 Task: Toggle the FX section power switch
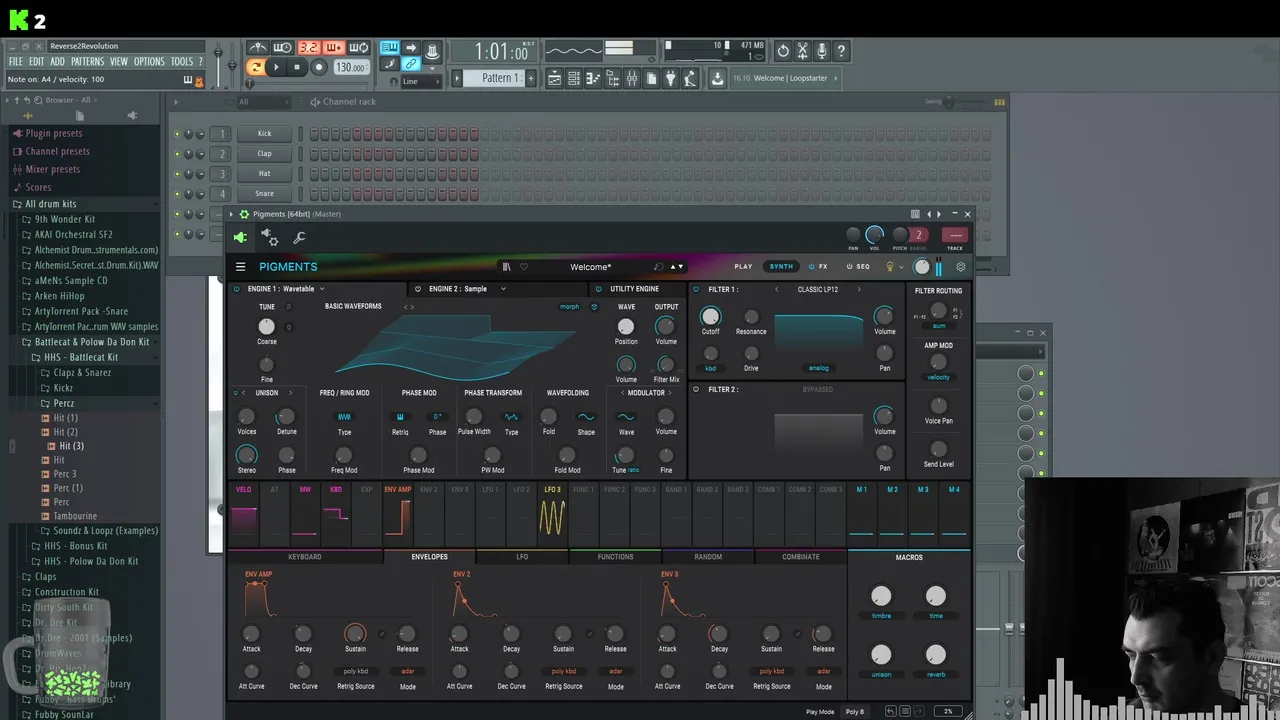812,267
